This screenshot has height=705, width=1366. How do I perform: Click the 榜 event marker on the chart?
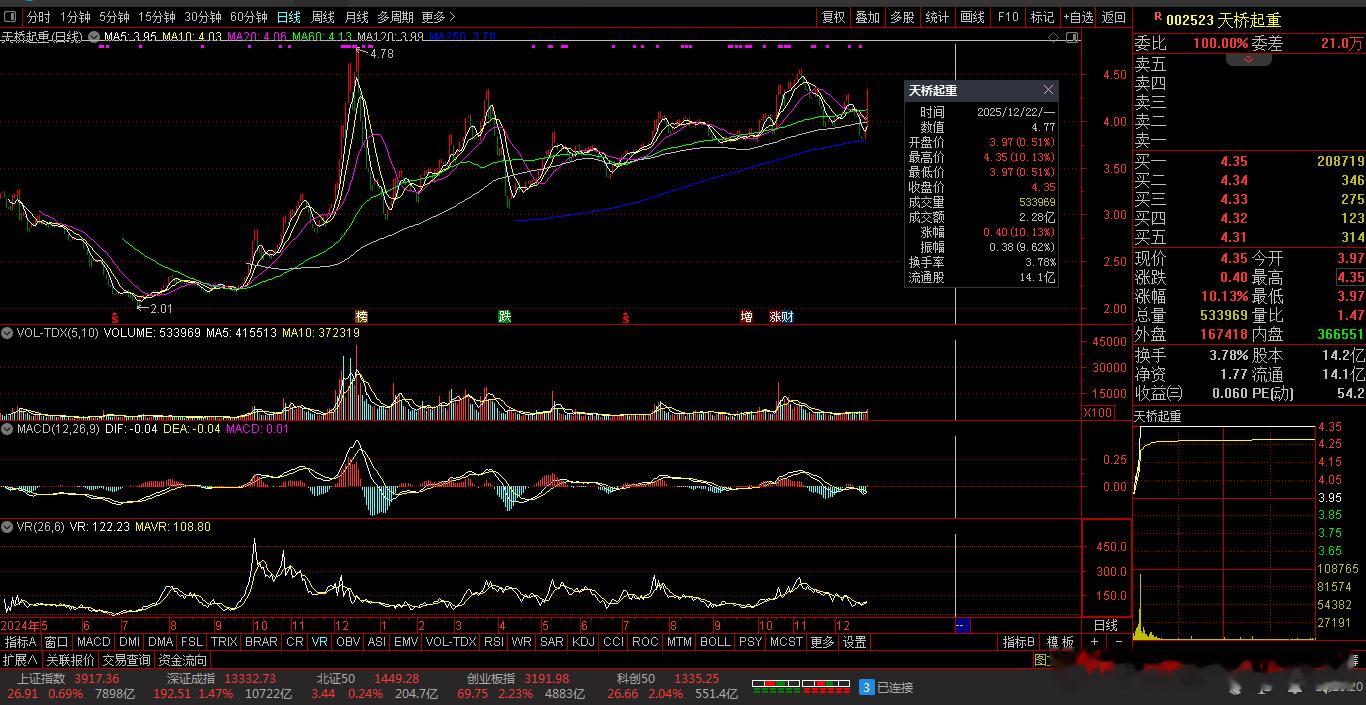(x=362, y=316)
